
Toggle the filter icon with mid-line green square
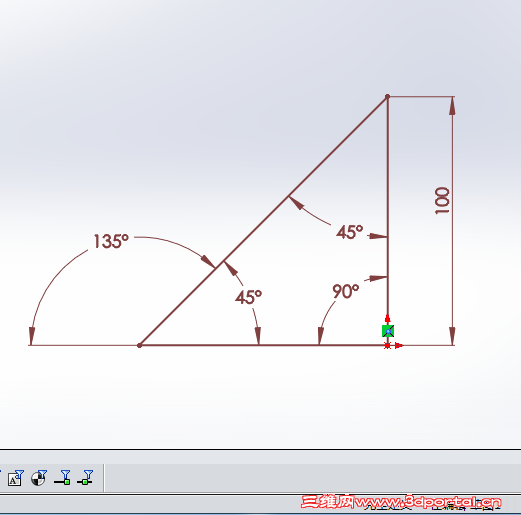tap(85, 478)
